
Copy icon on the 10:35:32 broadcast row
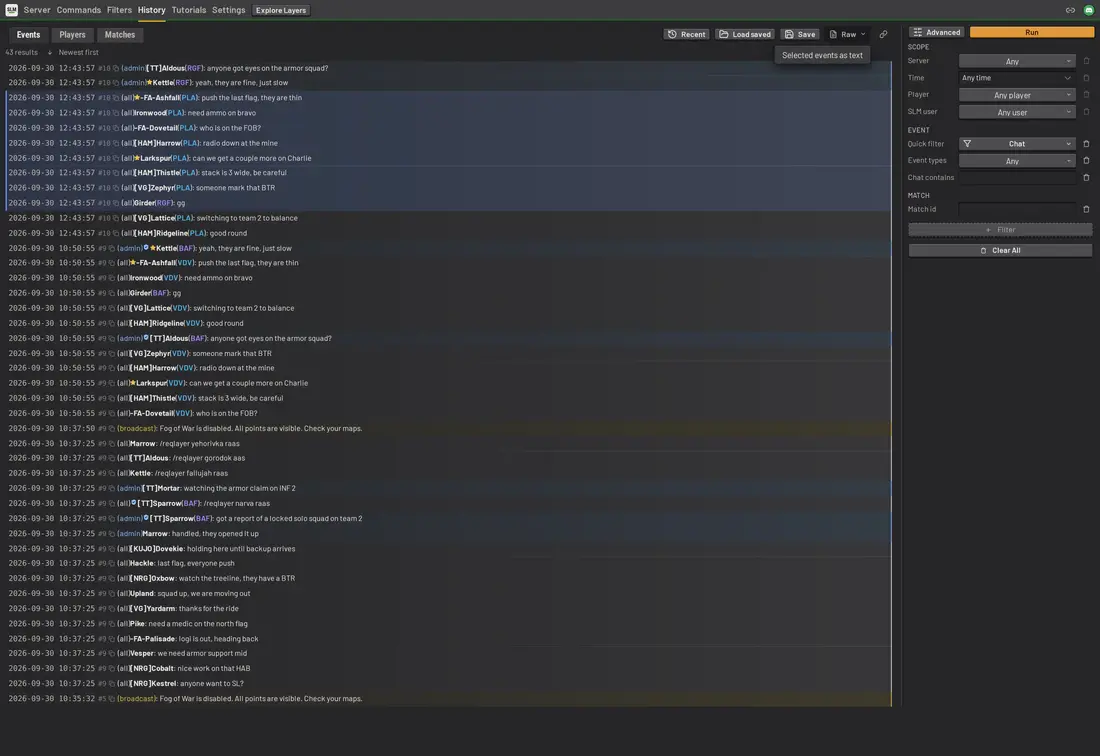[x=112, y=698]
